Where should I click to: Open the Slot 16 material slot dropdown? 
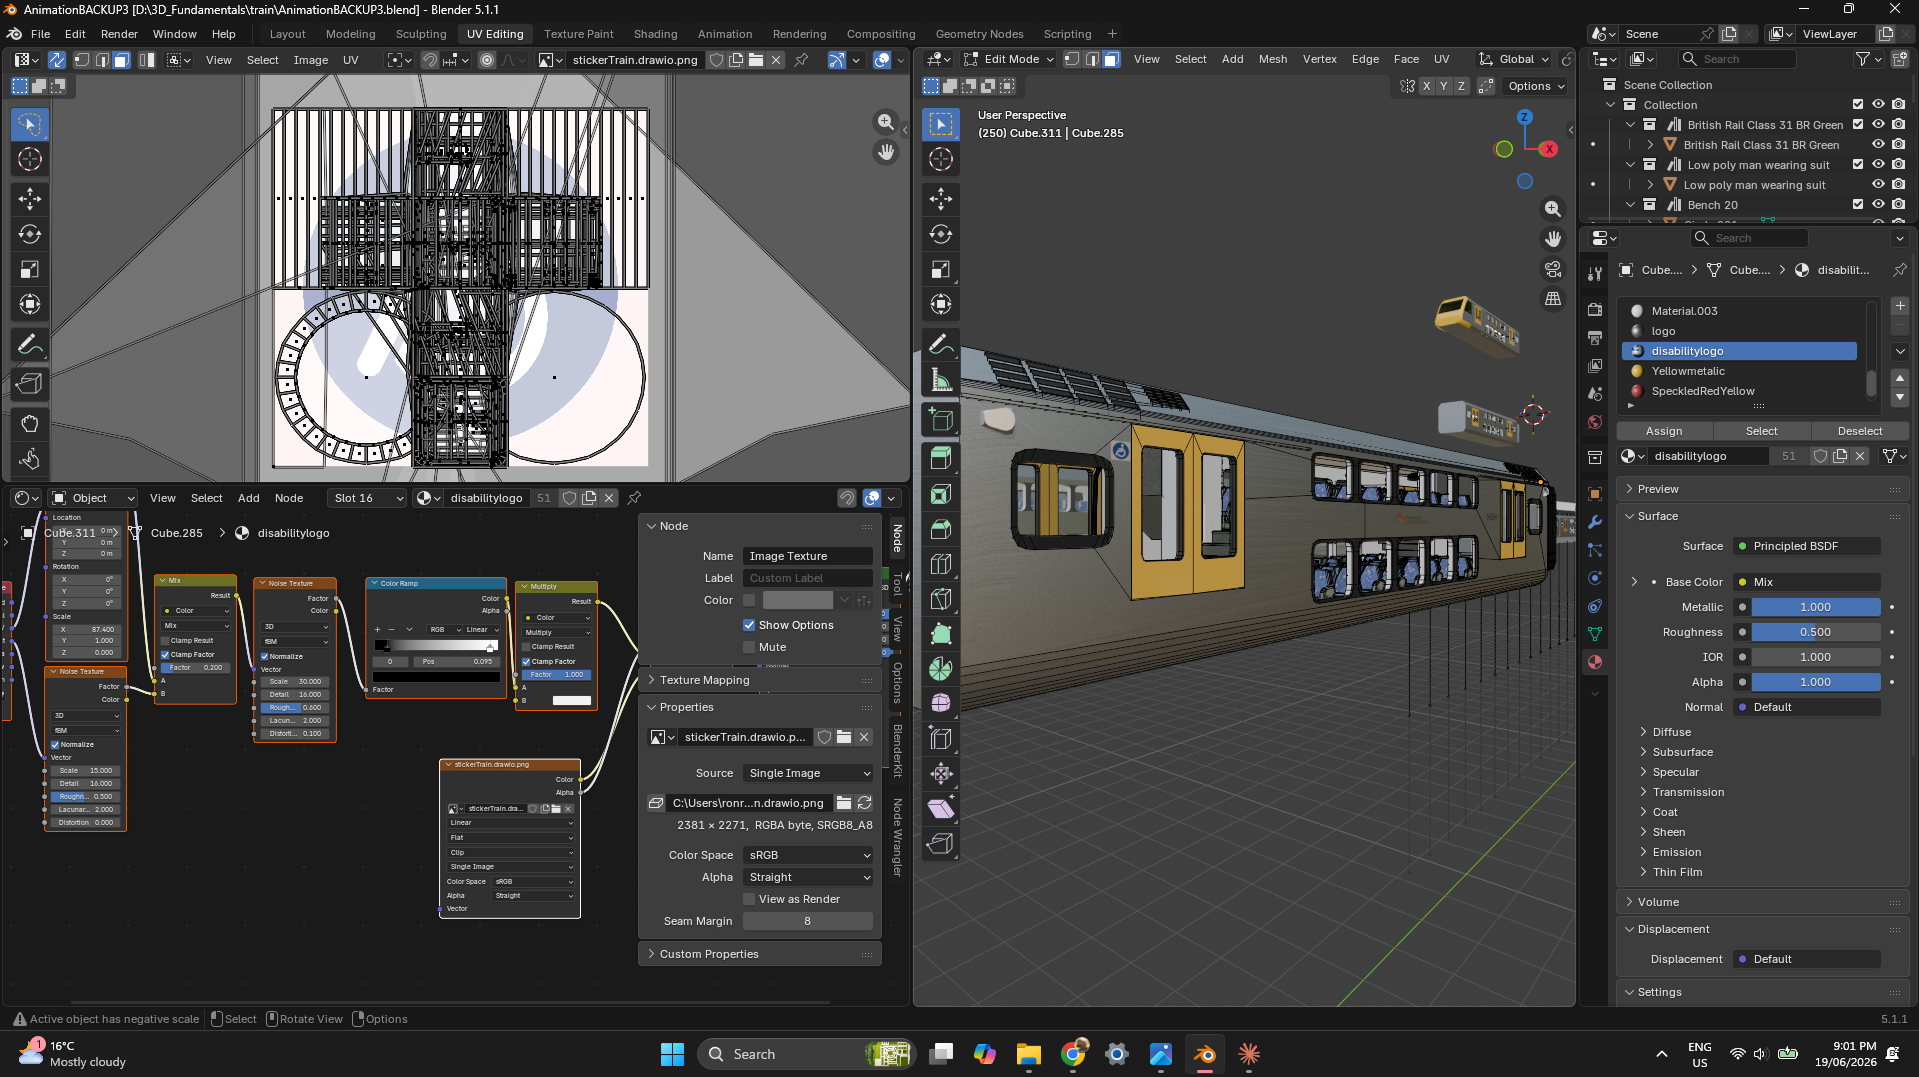pos(368,498)
